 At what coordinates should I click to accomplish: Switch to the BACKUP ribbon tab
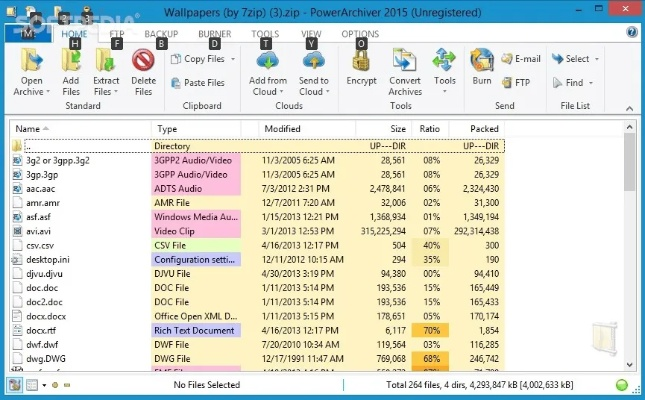(161, 34)
